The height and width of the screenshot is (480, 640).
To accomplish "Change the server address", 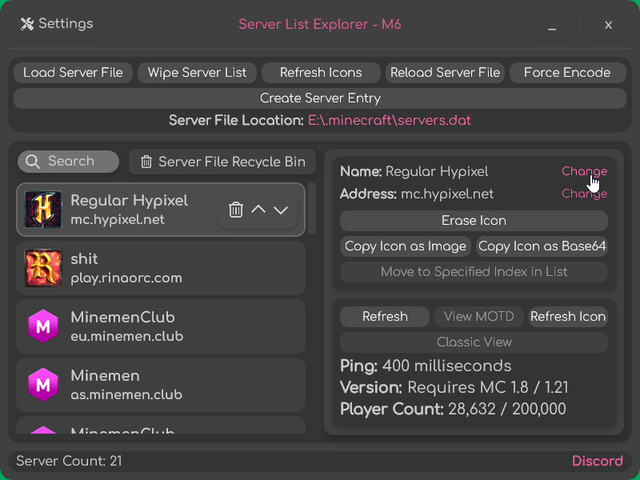I will [x=584, y=193].
